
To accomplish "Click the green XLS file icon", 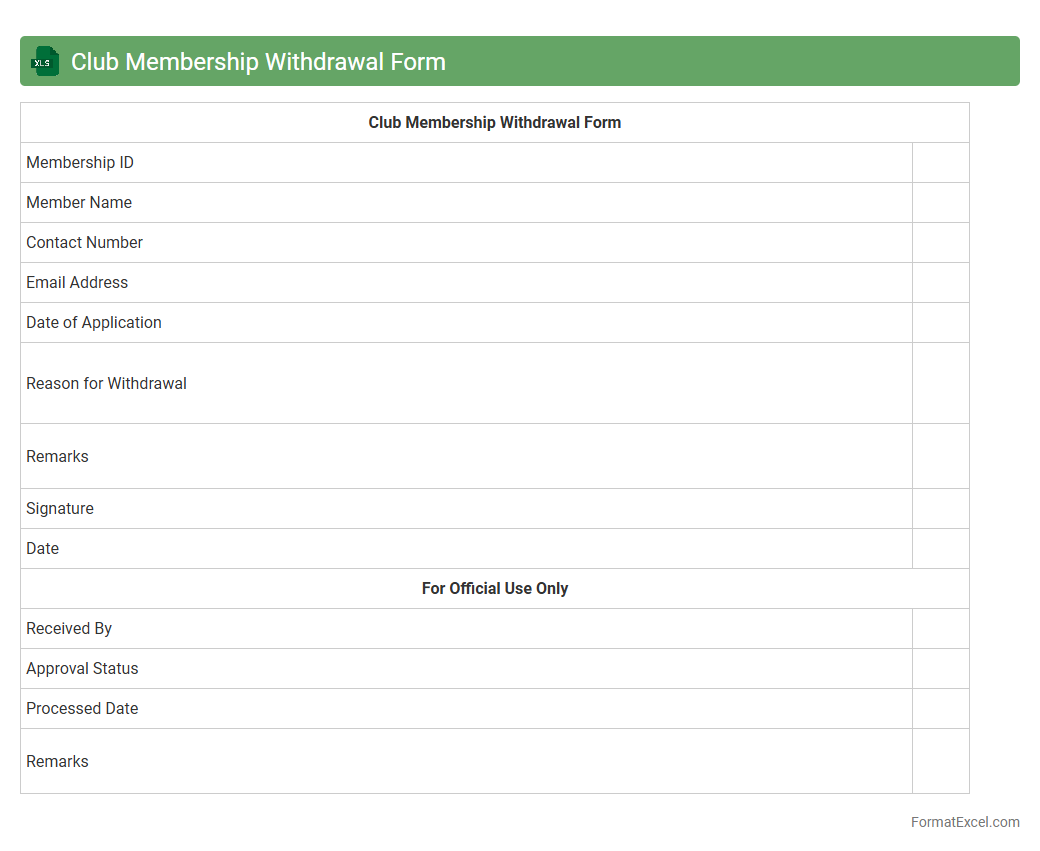I will click(45, 61).
